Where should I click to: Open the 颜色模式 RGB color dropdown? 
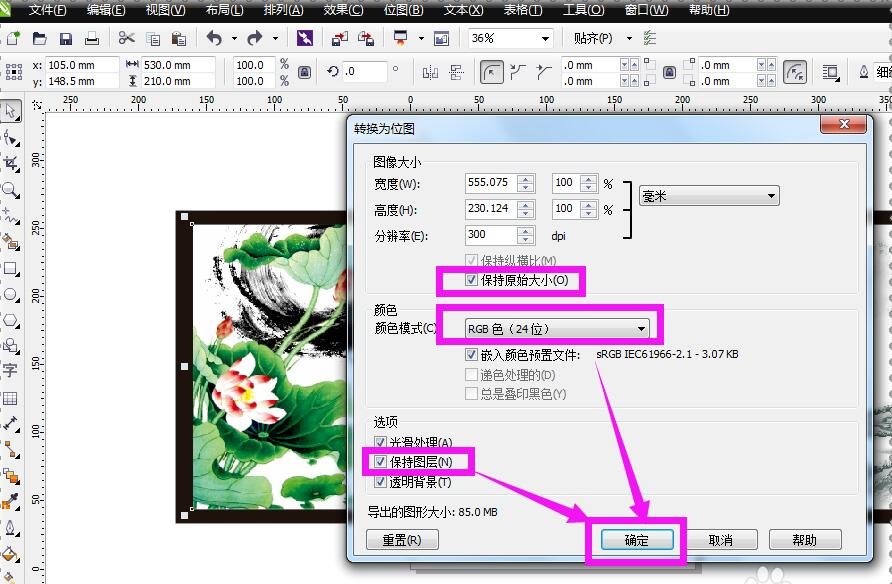642,327
